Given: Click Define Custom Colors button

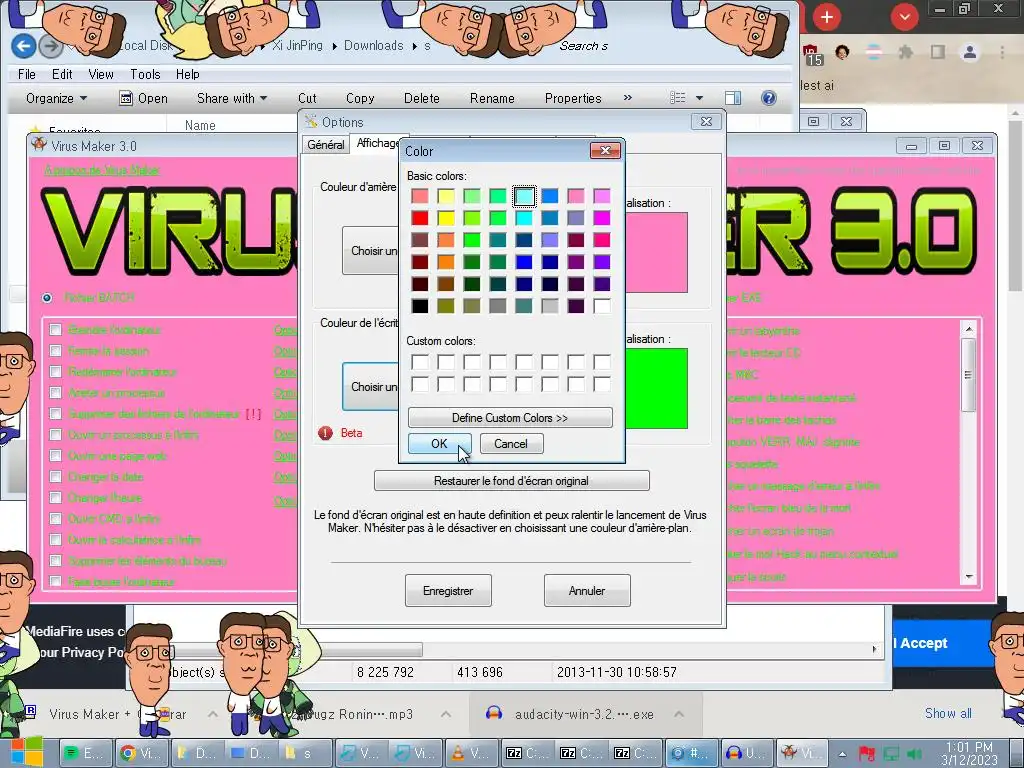Looking at the screenshot, I should coord(510,417).
